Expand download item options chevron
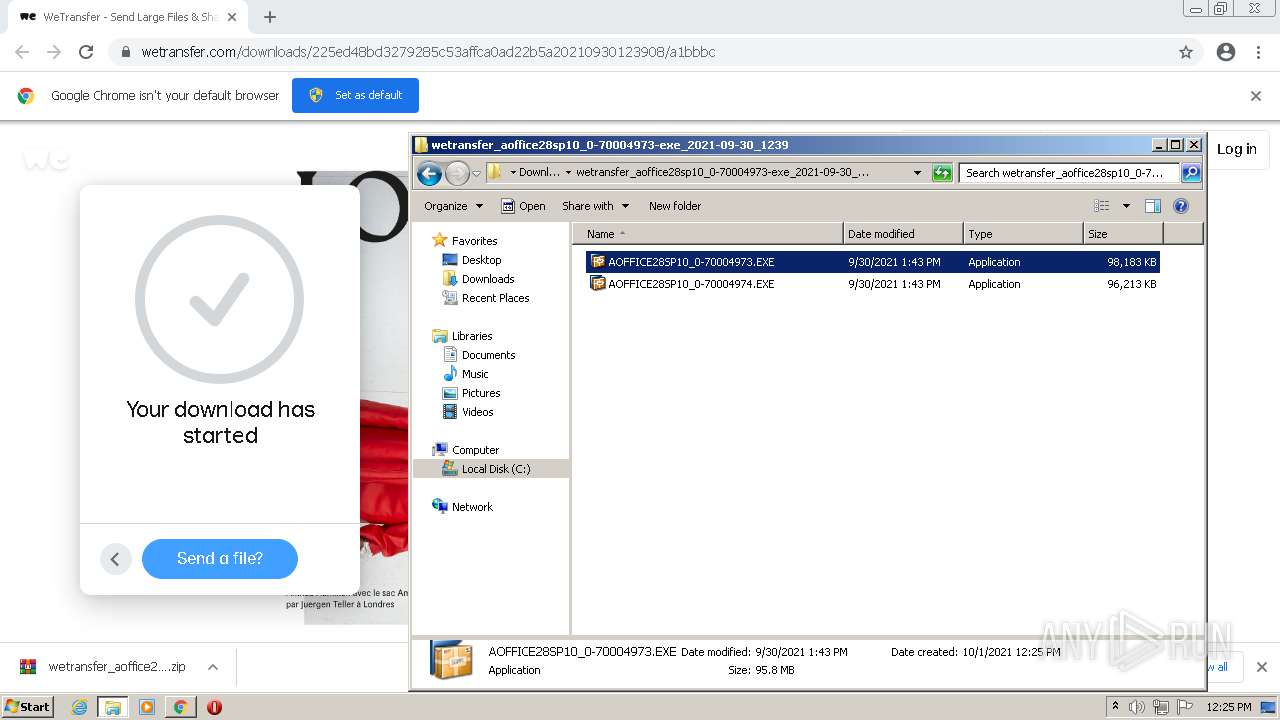The height and width of the screenshot is (720, 1280). click(x=213, y=667)
